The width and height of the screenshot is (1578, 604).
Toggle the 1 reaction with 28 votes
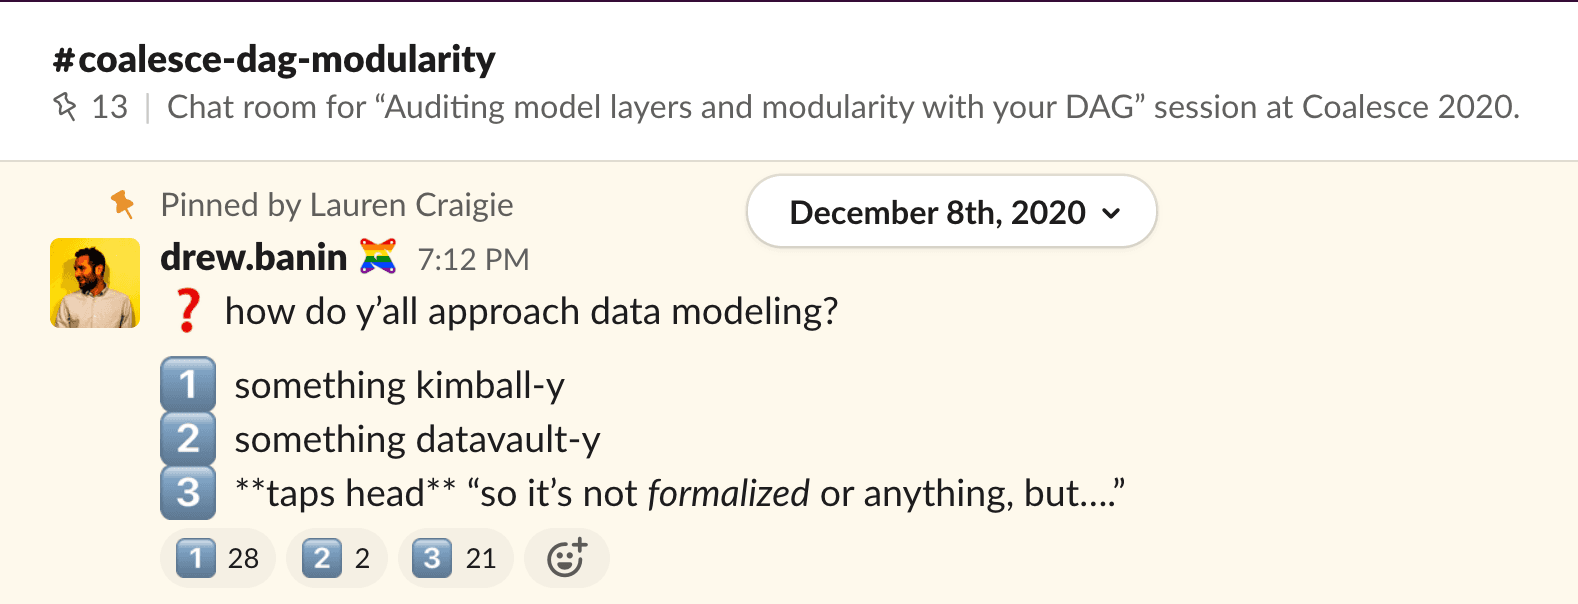coord(218,558)
